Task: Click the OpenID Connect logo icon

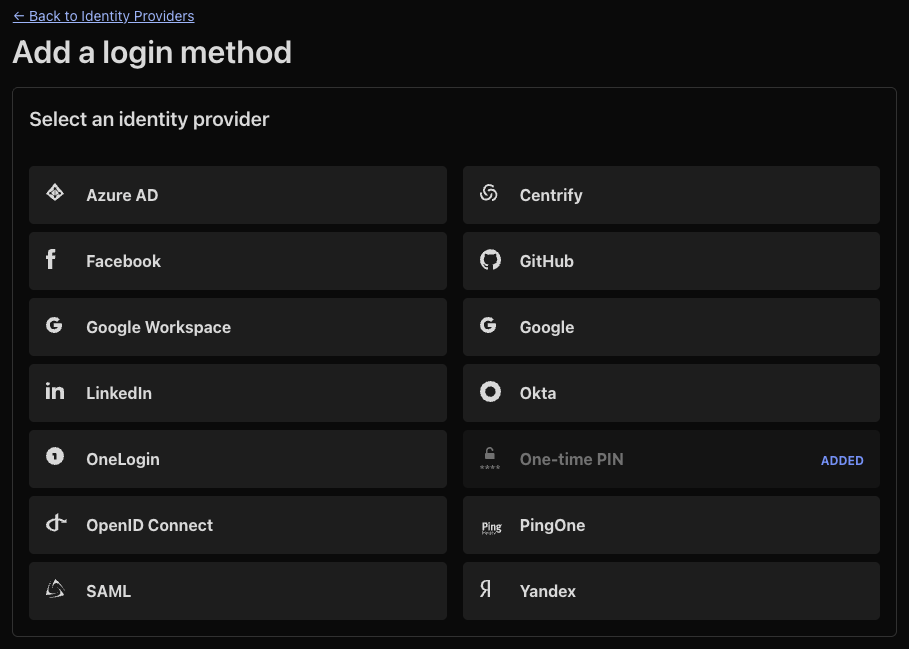Action: pyautogui.click(x=55, y=524)
